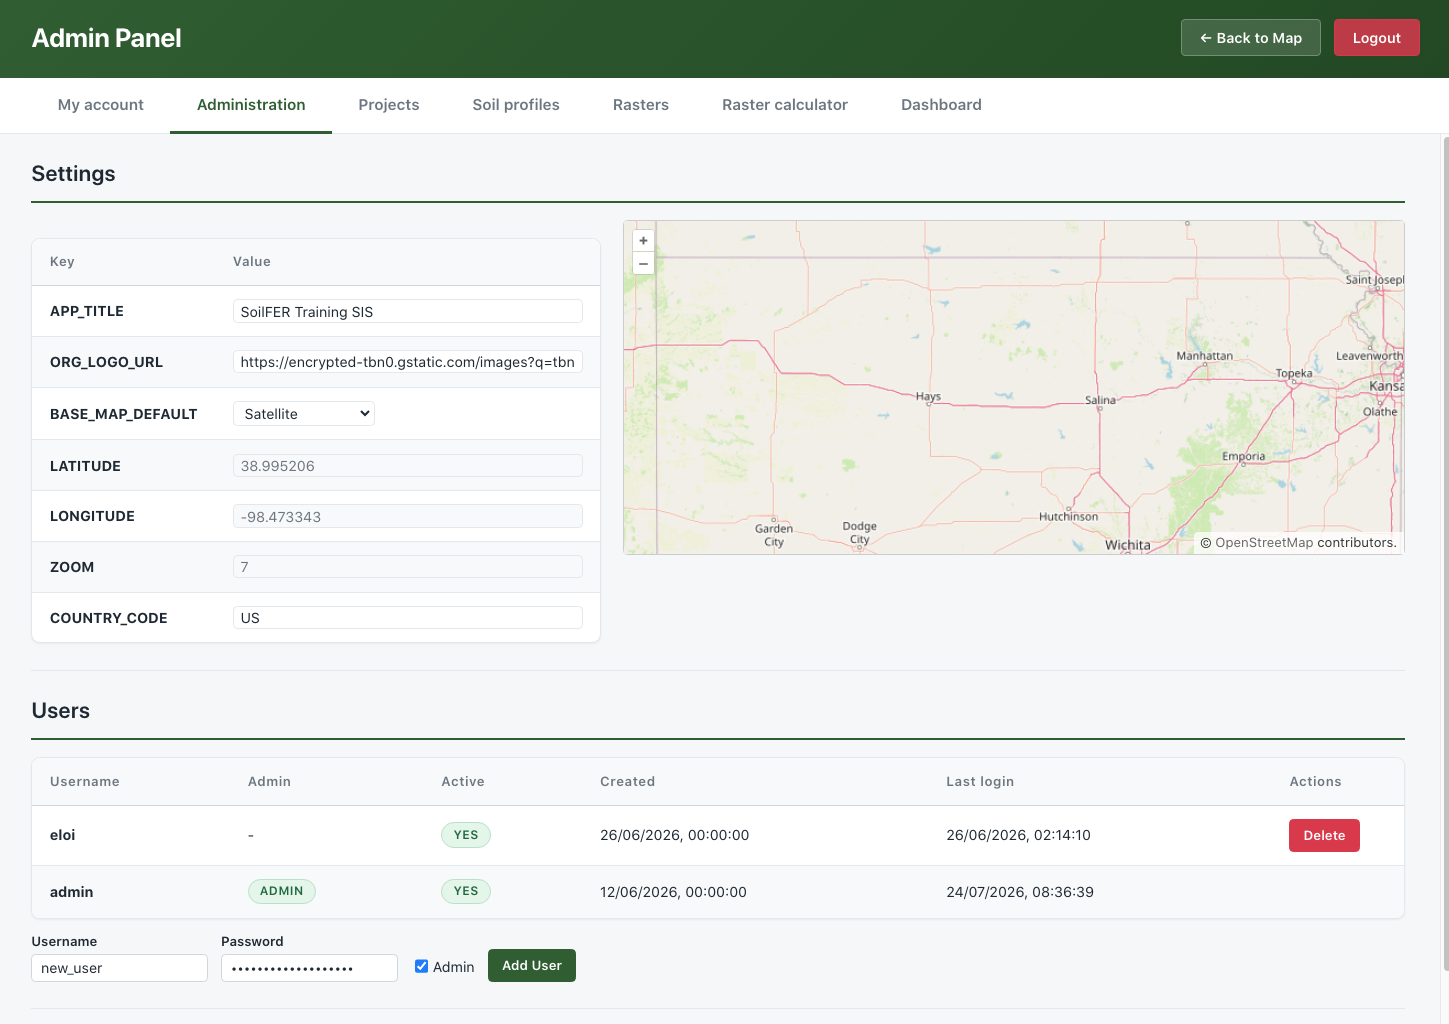Click Topeka on the map
This screenshot has height=1024, width=1449.
pyautogui.click(x=1294, y=373)
